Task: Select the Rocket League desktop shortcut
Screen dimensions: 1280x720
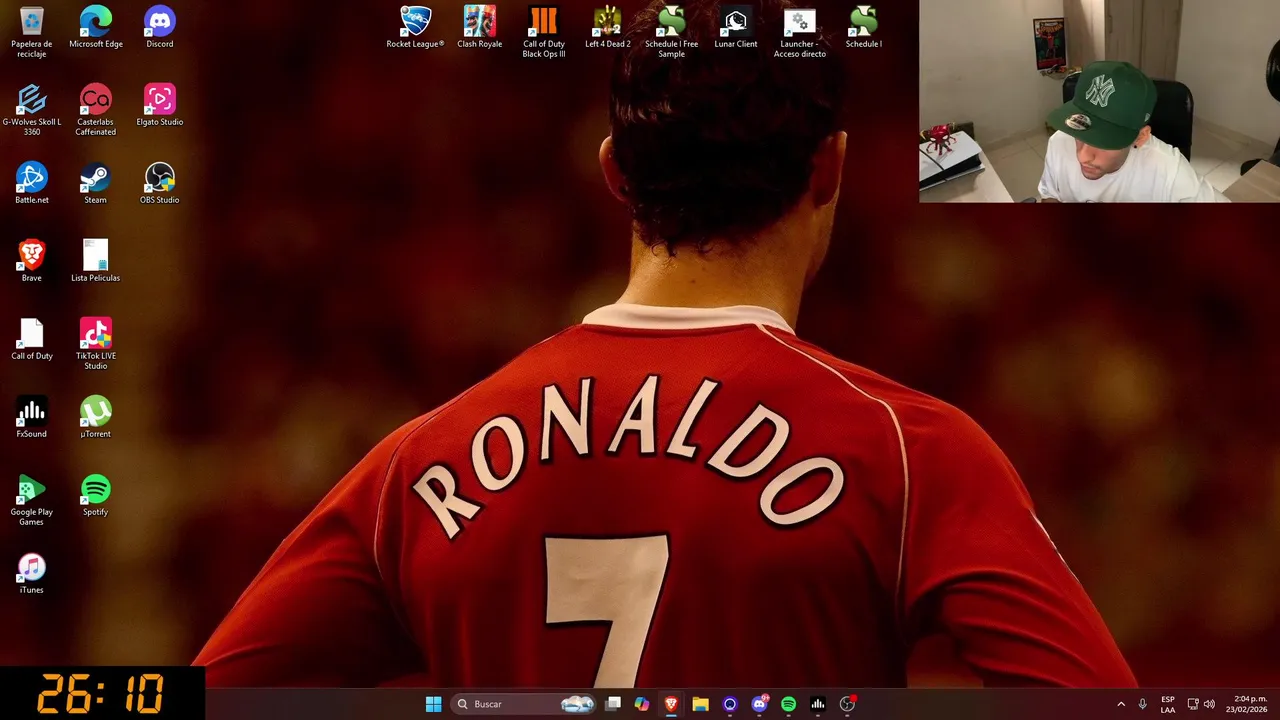Action: [415, 27]
